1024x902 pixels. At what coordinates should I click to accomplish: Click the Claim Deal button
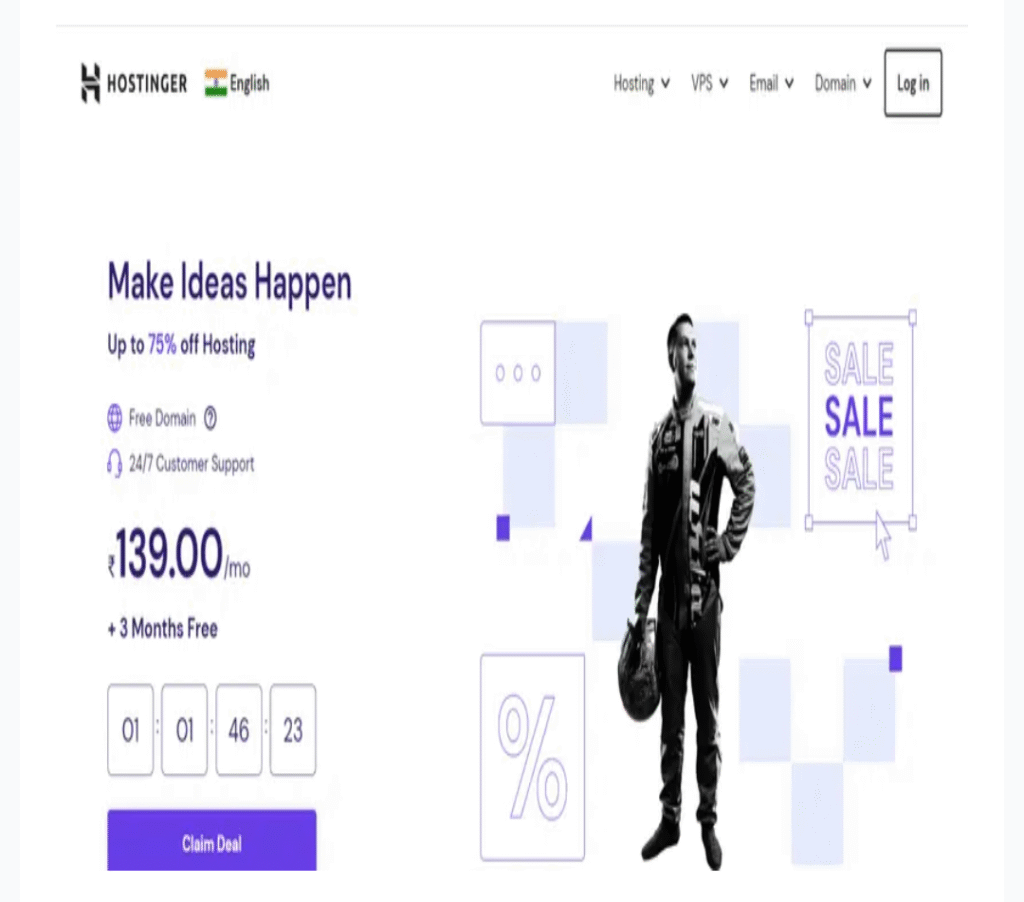(x=212, y=841)
